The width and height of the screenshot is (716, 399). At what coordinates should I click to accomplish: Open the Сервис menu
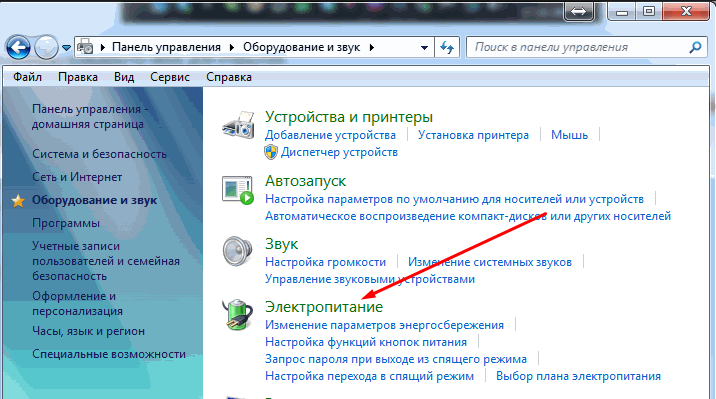(170, 77)
